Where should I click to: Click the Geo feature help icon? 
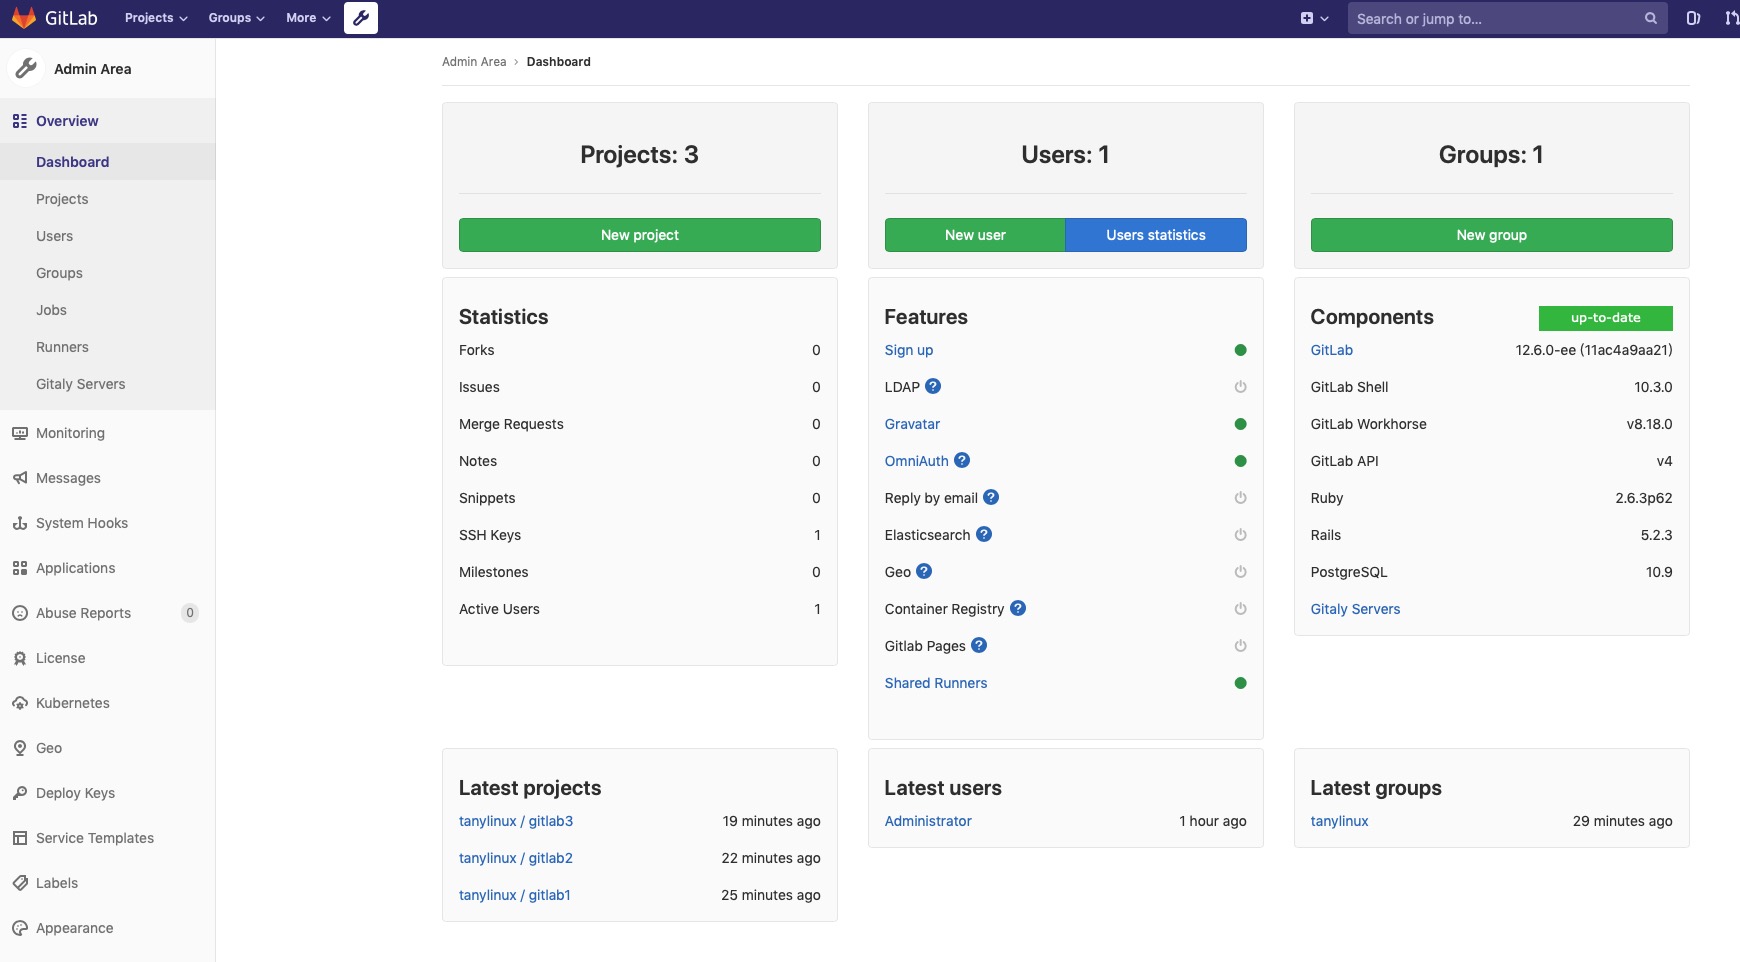tap(924, 571)
